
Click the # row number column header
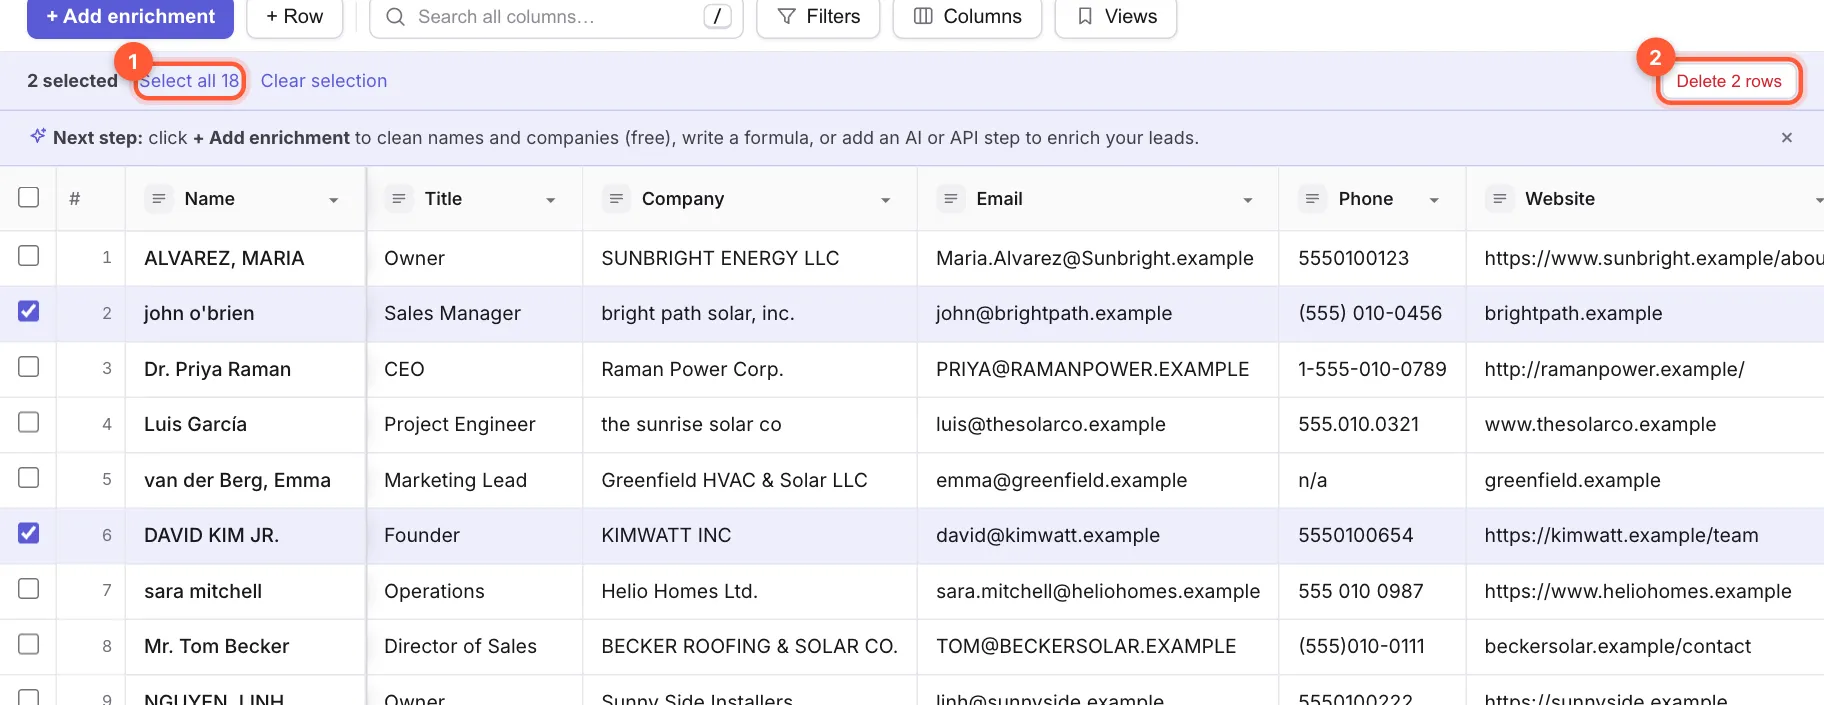point(91,199)
